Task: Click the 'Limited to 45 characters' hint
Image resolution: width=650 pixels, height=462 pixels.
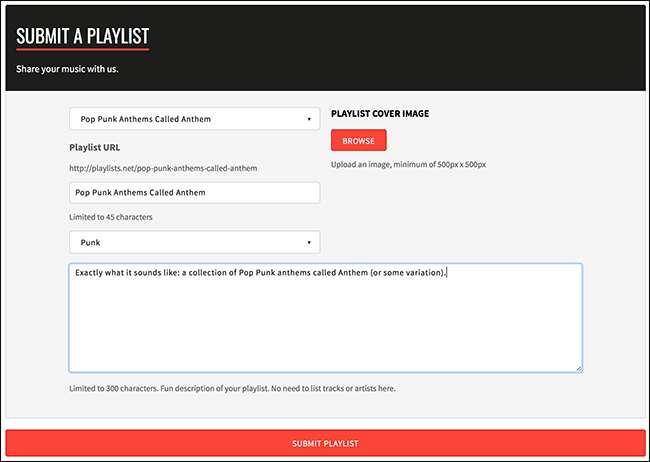Action: pyautogui.click(x=111, y=217)
